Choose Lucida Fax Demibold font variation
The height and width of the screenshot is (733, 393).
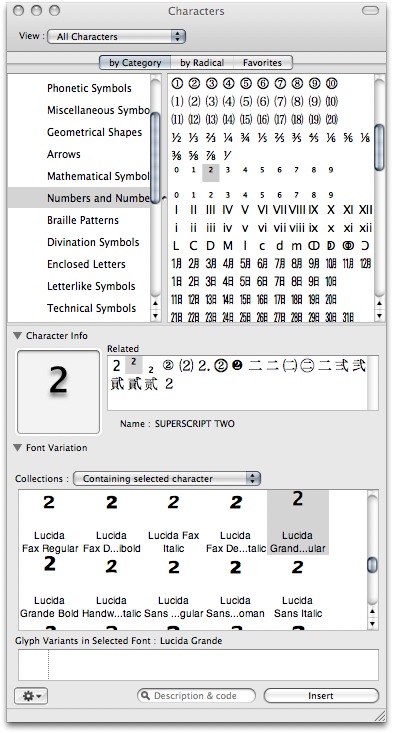(111, 523)
